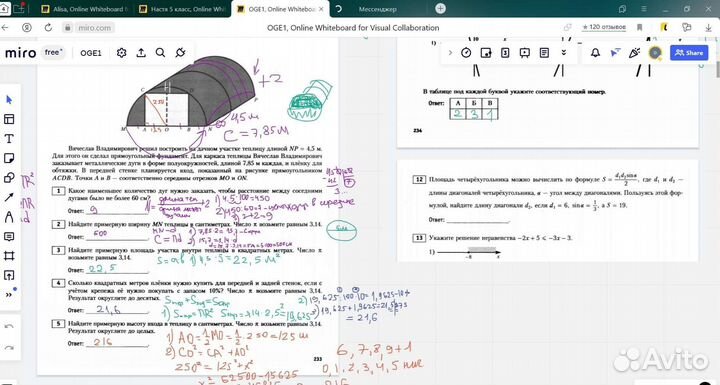This screenshot has width=720, height=385.
Task: Open the browser side panel icon in title bar
Action: coord(622,9)
